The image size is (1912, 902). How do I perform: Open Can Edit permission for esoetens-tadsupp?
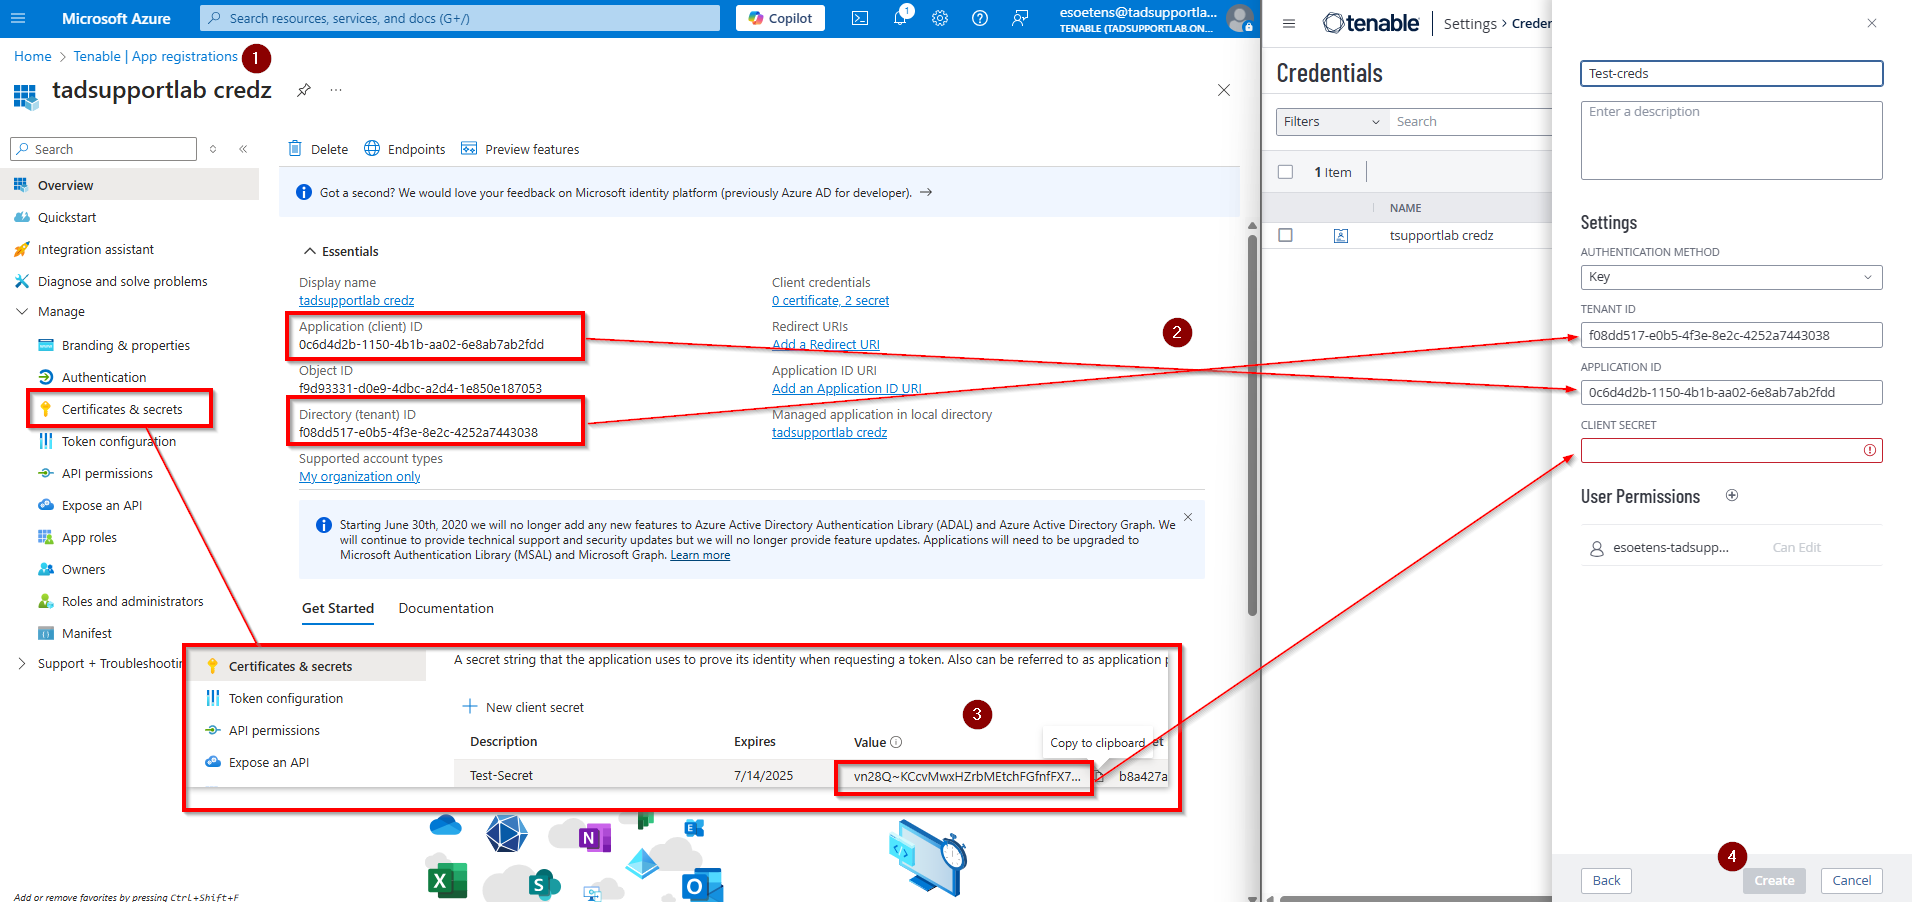pyautogui.click(x=1796, y=547)
